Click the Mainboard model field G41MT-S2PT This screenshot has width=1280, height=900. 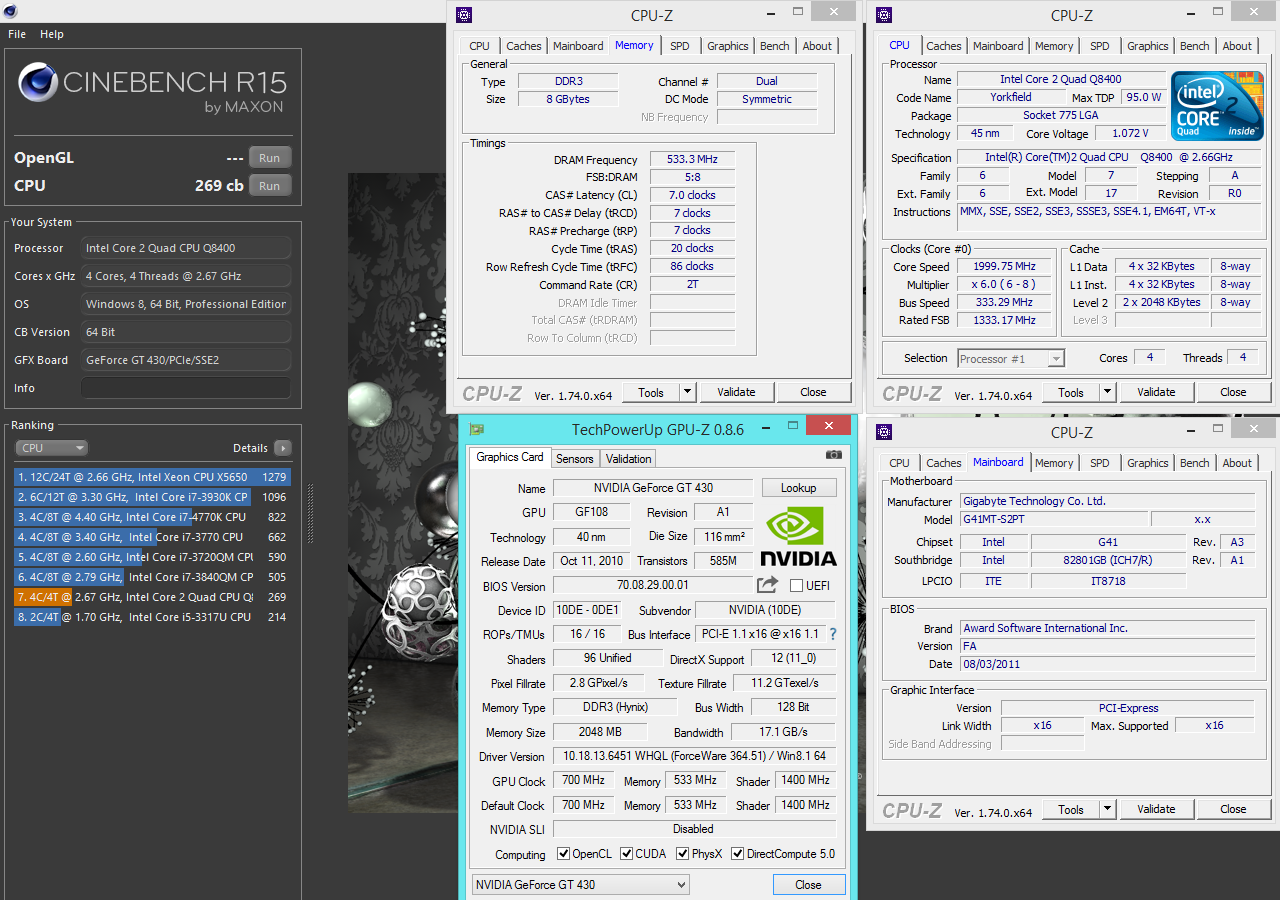1052,519
